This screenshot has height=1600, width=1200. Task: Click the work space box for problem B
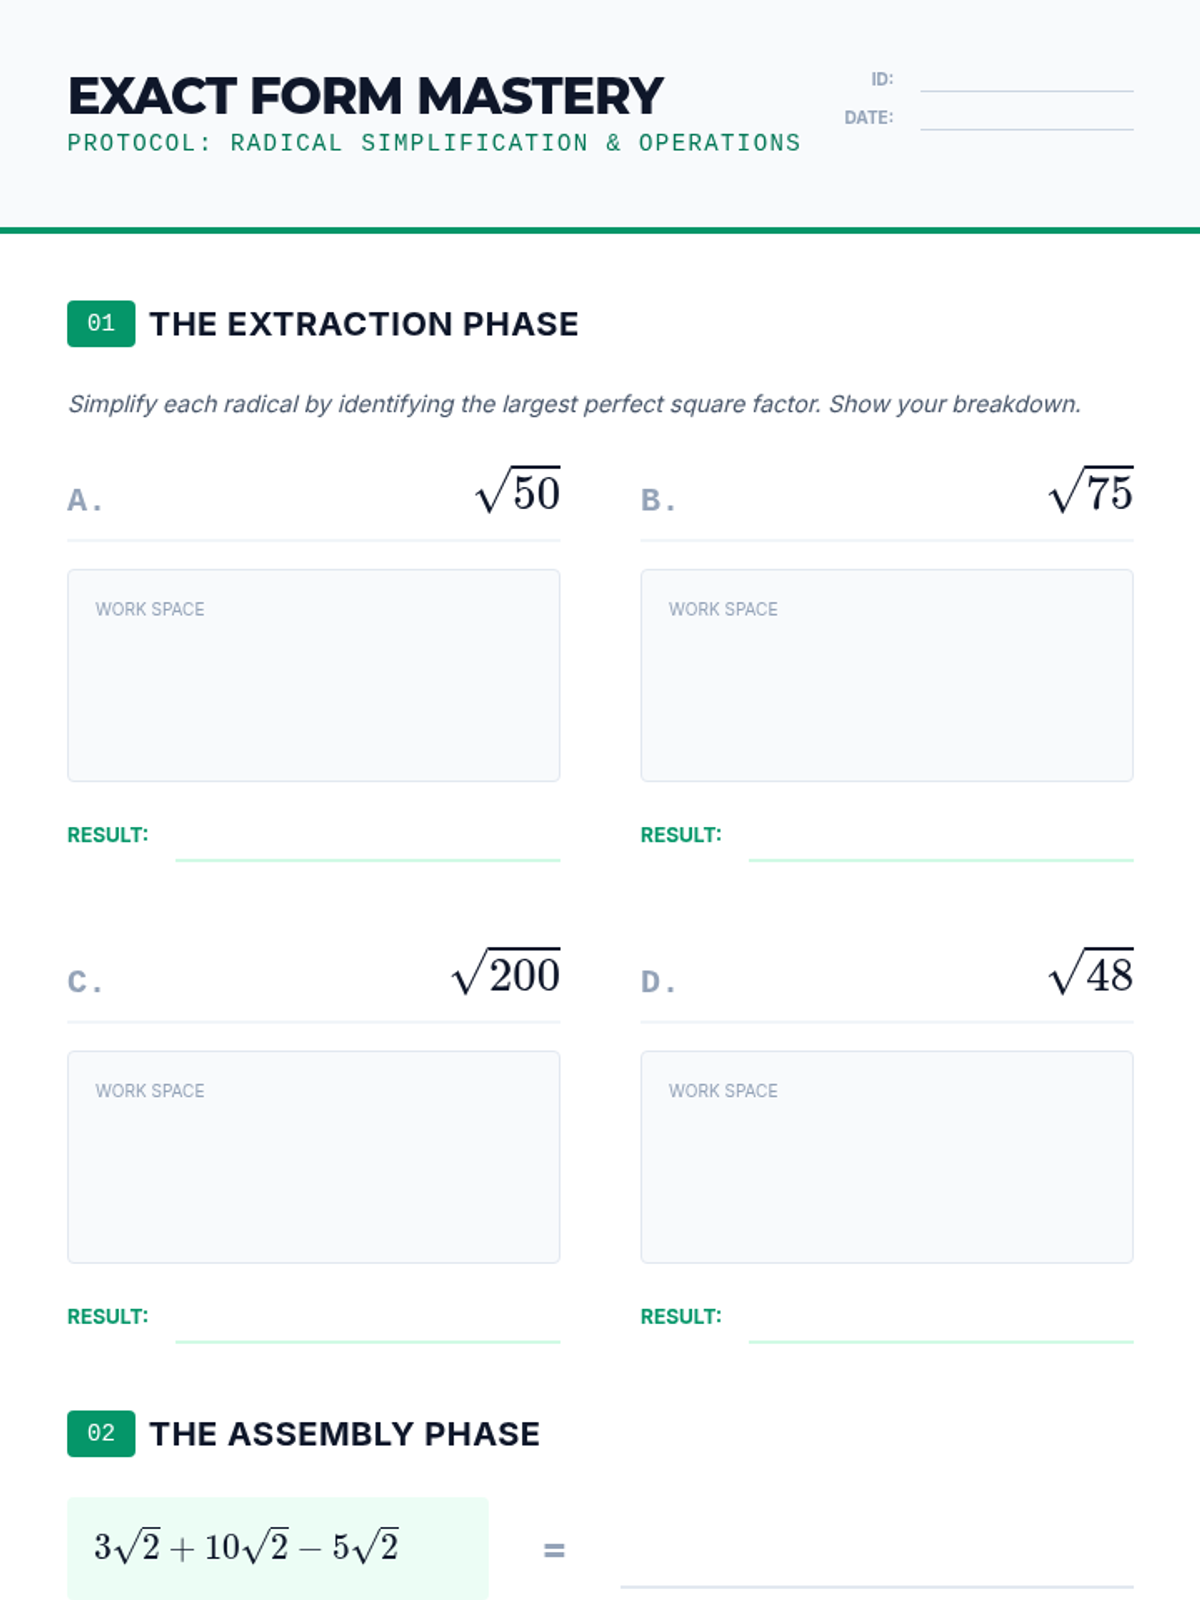[x=886, y=675]
